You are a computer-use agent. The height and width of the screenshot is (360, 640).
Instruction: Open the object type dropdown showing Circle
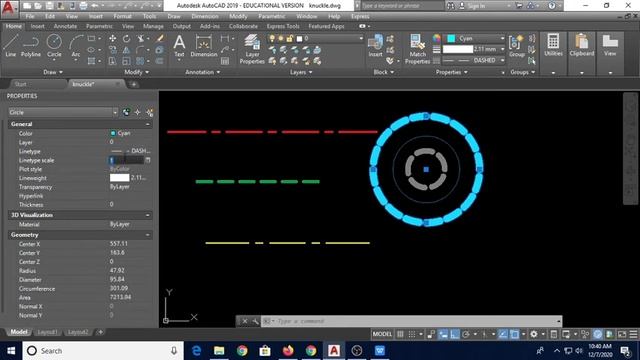(x=63, y=112)
